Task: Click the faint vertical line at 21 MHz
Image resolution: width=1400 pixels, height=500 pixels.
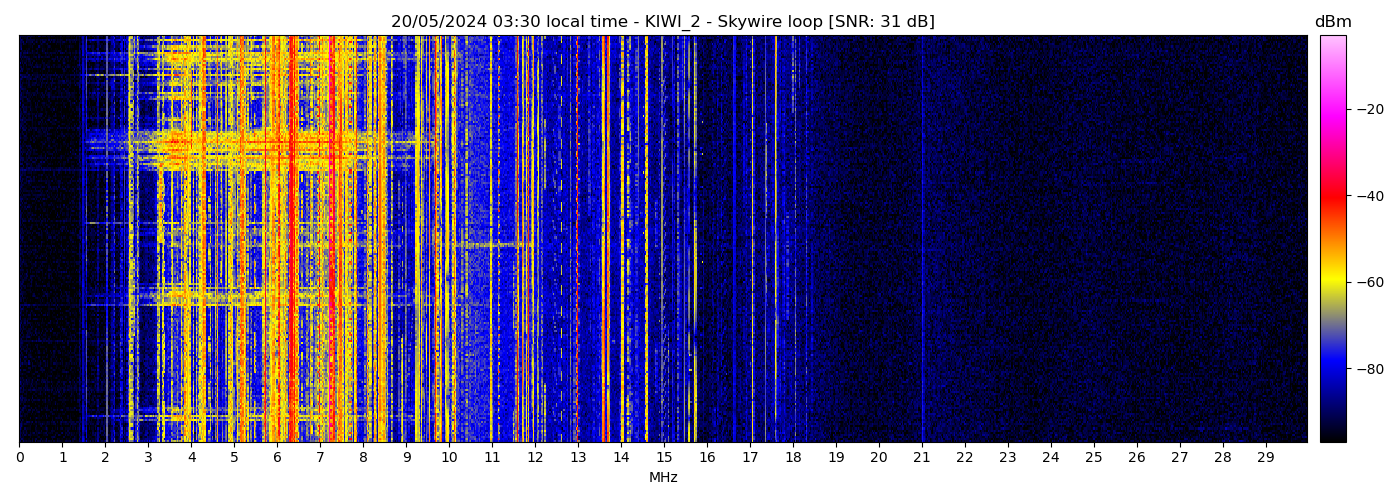Action: (x=922, y=240)
